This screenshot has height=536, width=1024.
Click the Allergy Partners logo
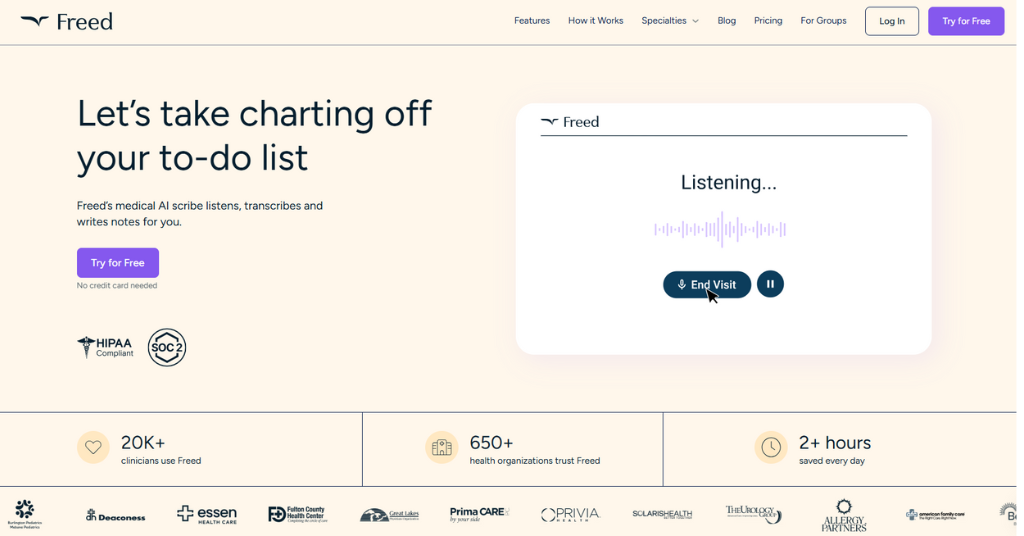pyautogui.click(x=844, y=516)
